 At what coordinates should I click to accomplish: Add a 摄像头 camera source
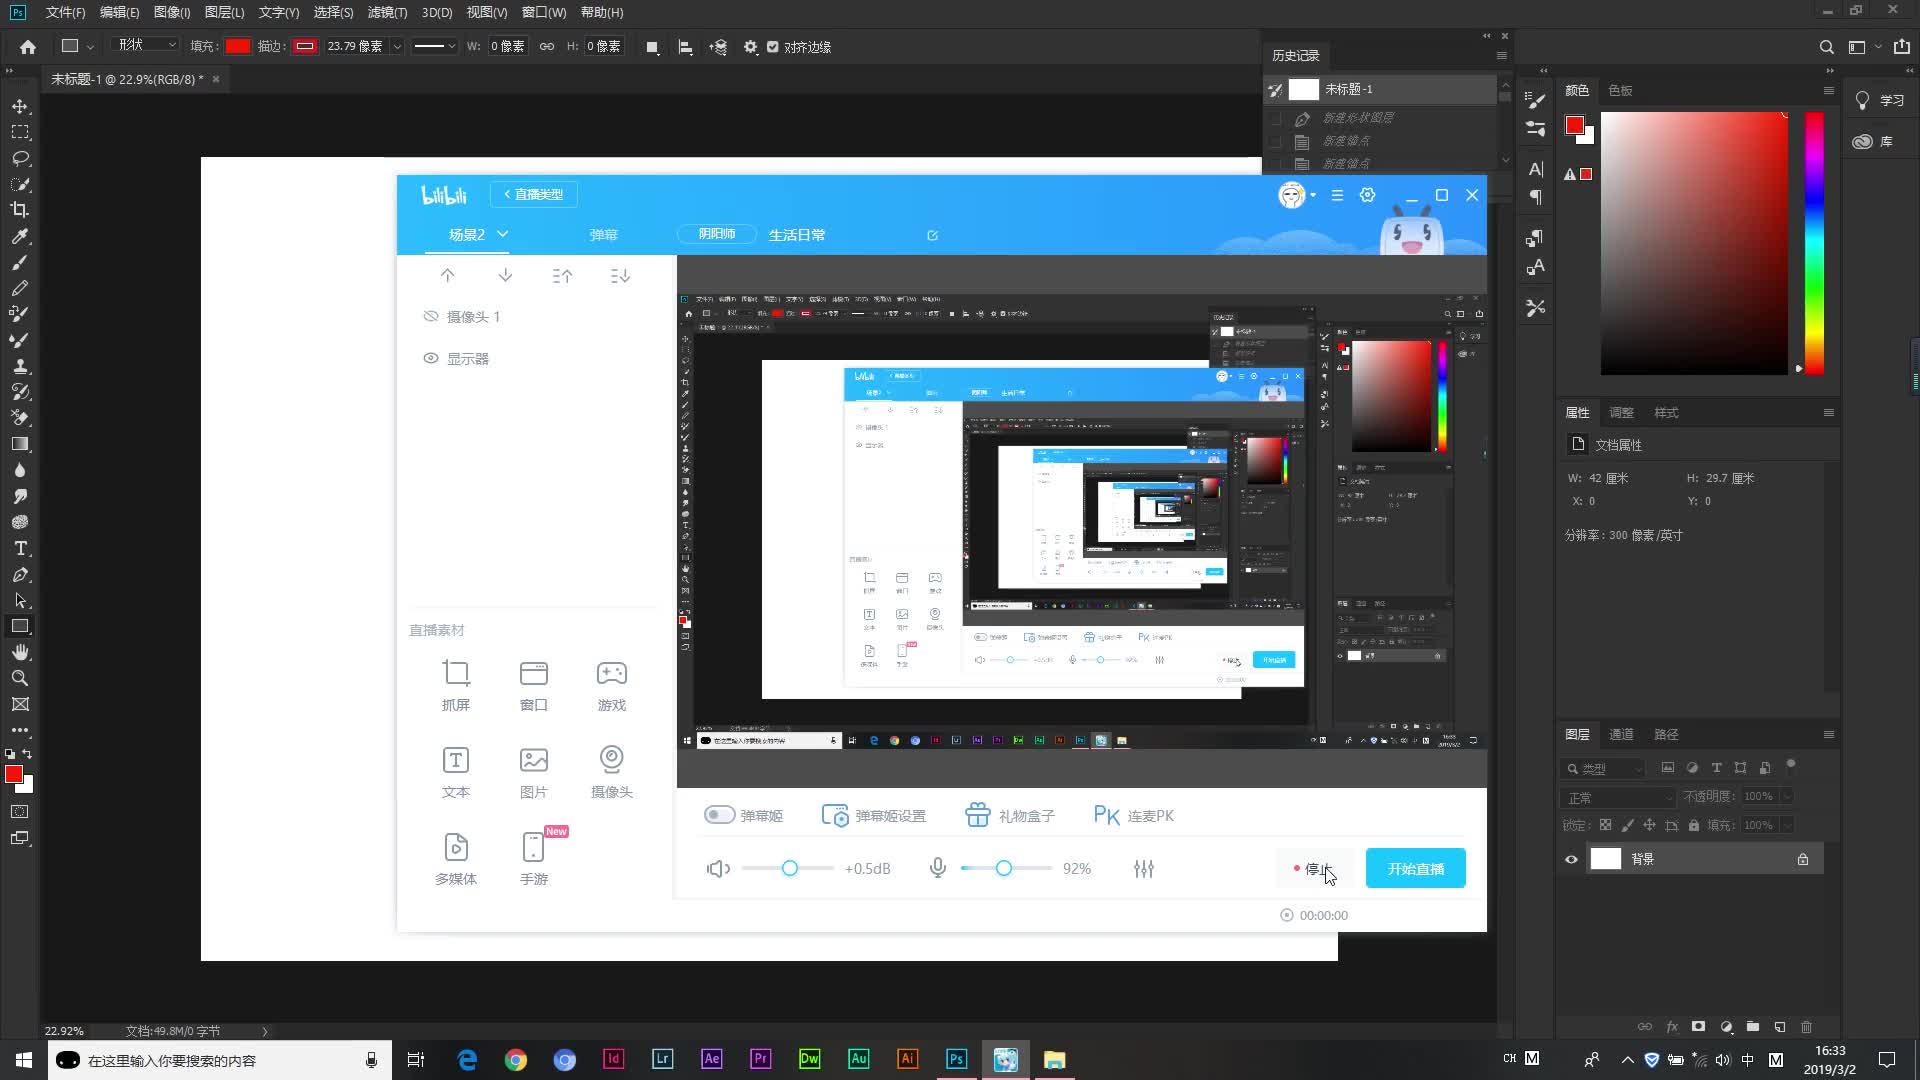click(x=611, y=760)
